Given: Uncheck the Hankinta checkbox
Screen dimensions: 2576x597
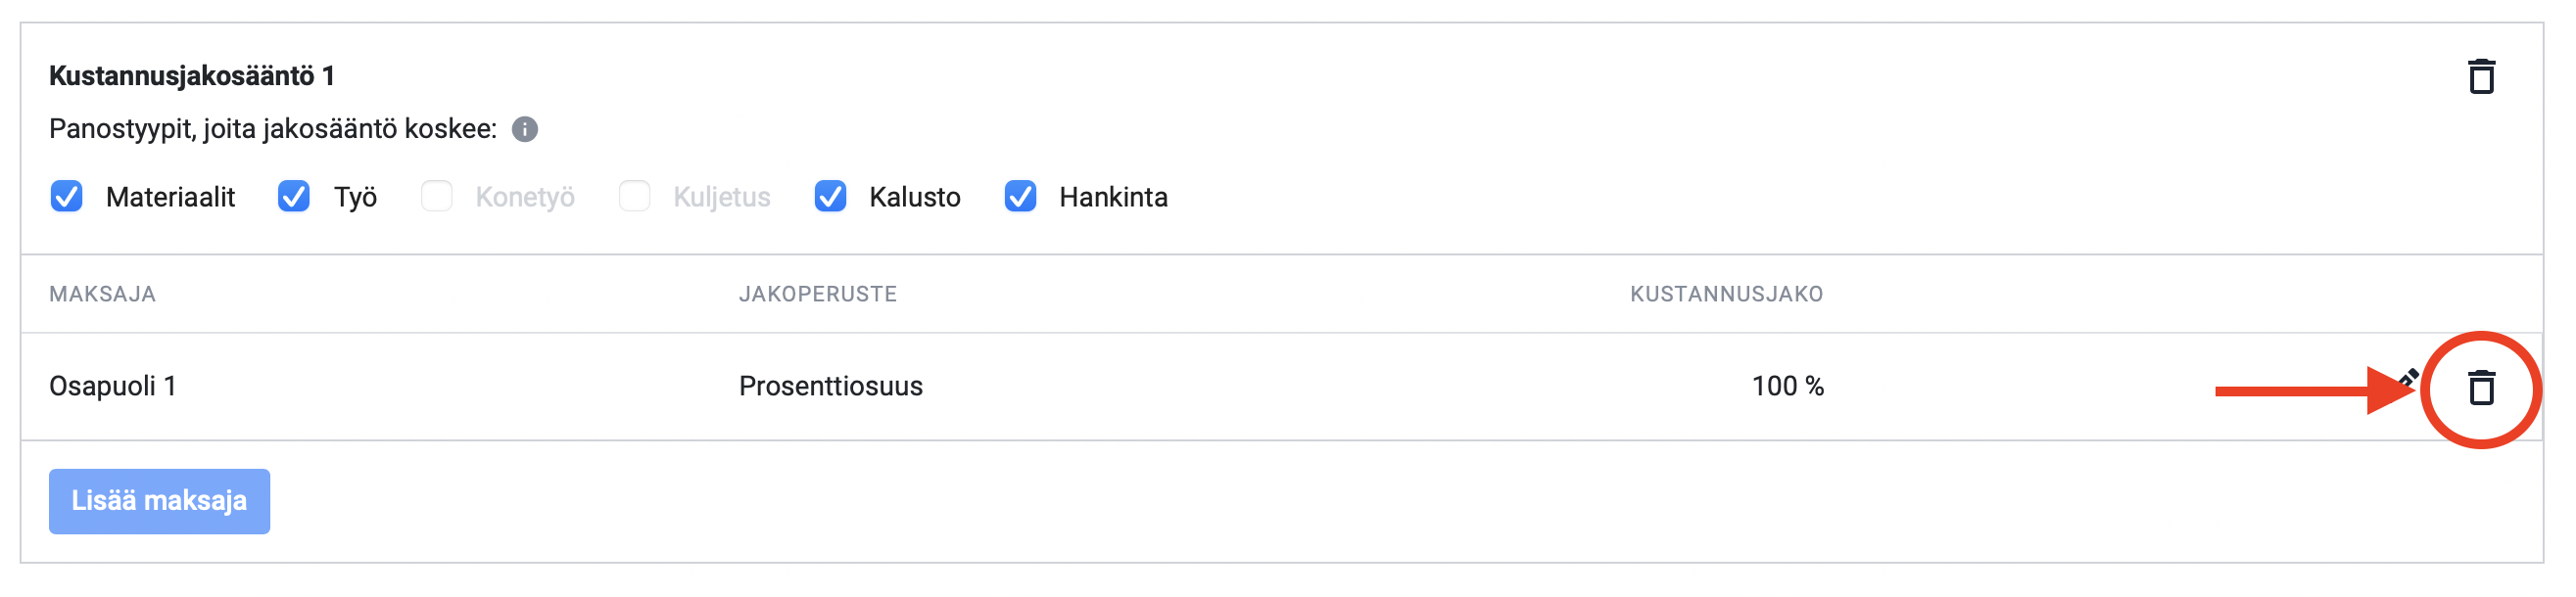Looking at the screenshot, I should click(x=1021, y=196).
